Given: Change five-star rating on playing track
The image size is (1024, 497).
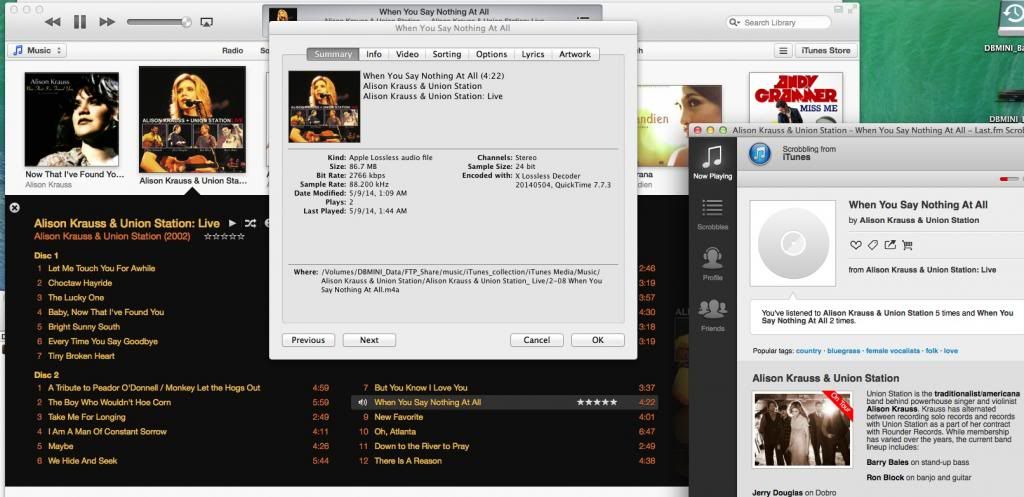Looking at the screenshot, I should (x=597, y=402).
